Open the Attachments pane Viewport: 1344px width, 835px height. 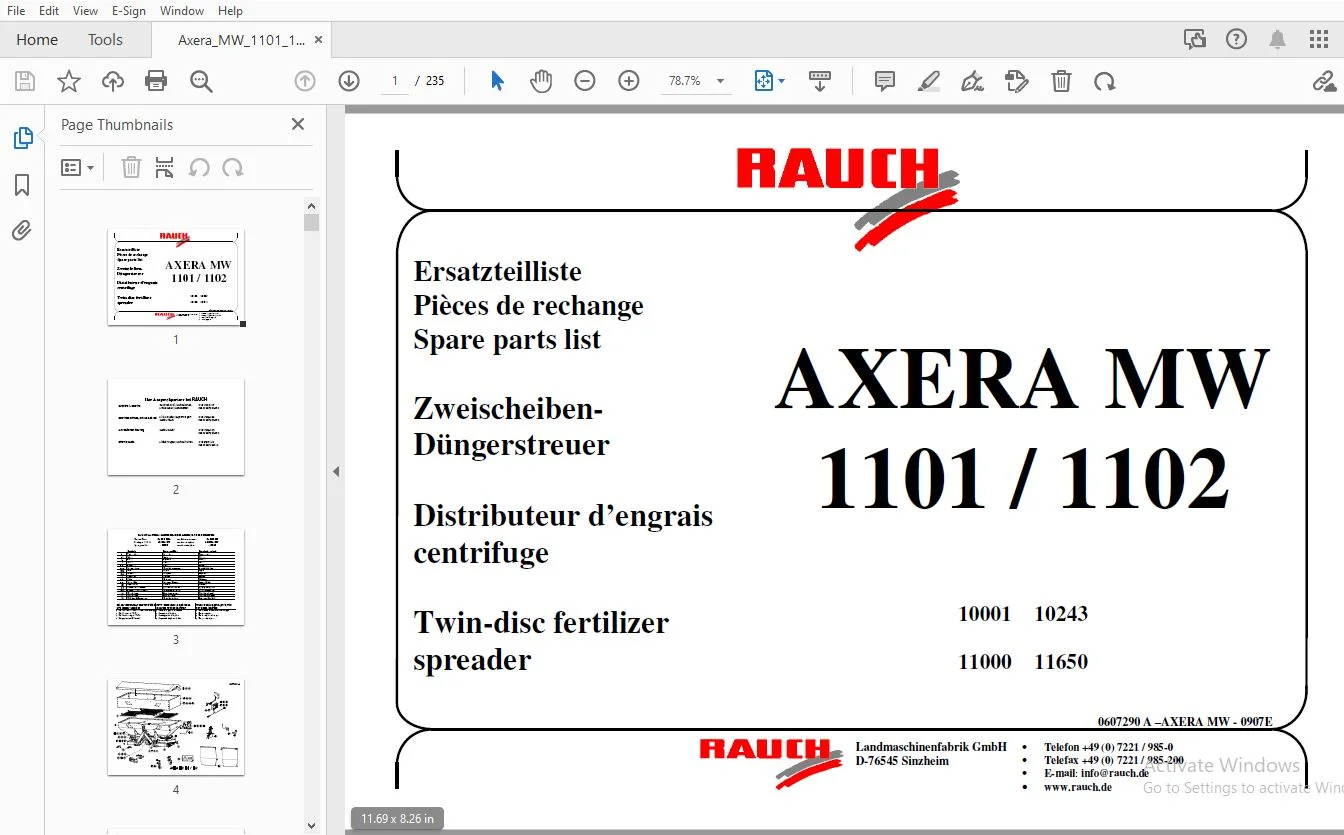pyautogui.click(x=22, y=231)
